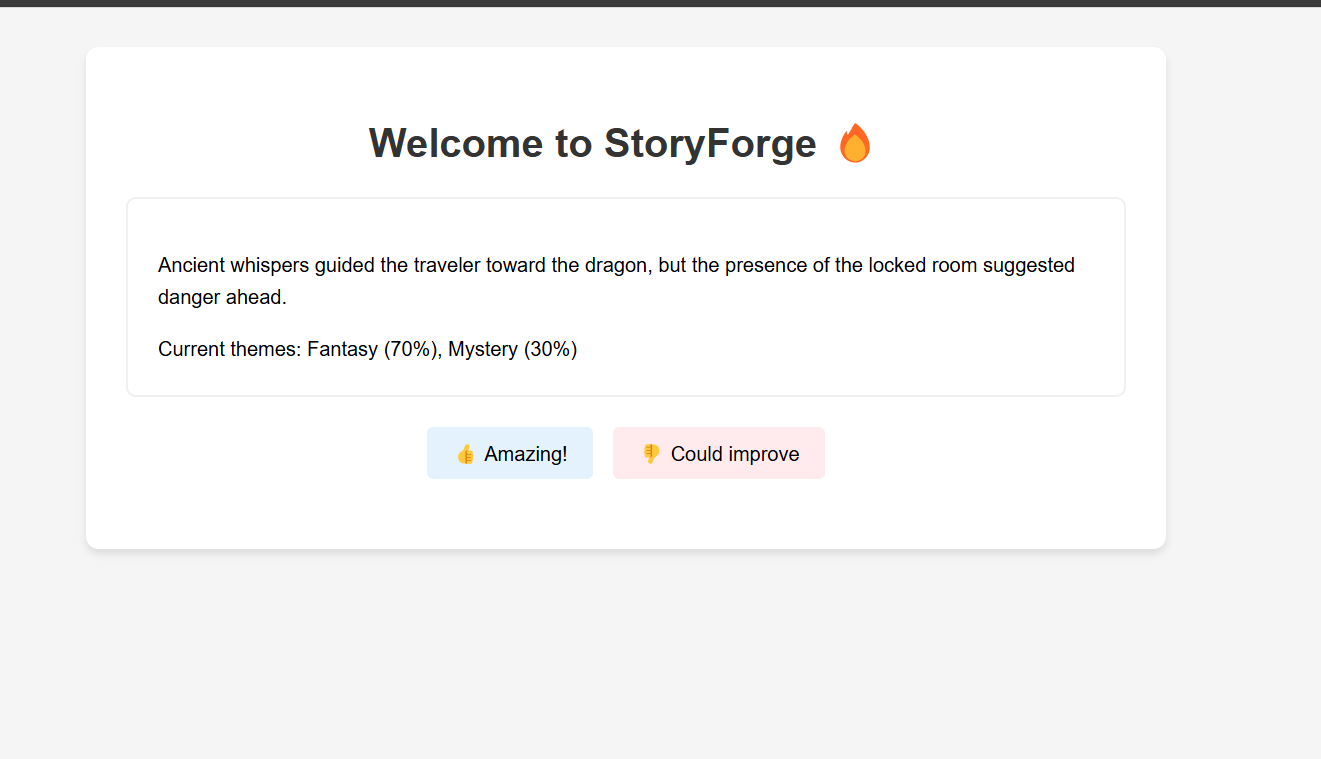
Task: Select the Could improve button
Action: [719, 453]
